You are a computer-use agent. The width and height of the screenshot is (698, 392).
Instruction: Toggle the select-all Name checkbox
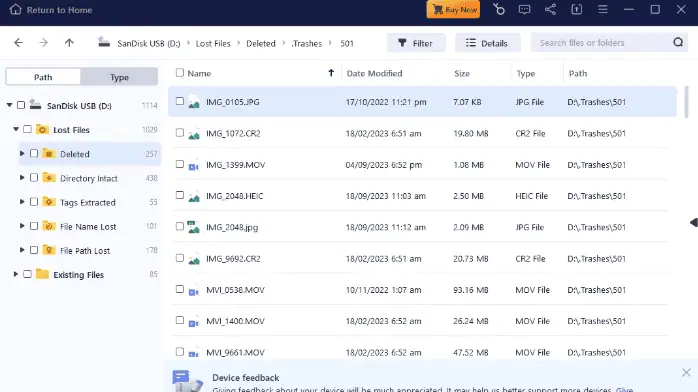(180, 73)
